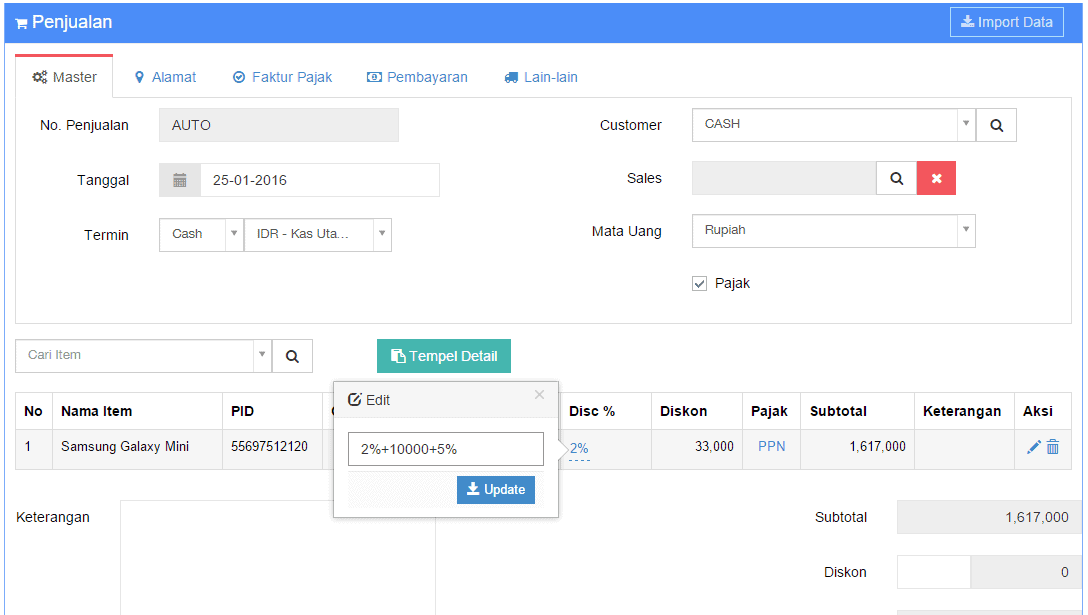Edit Samsung Galaxy Mini row pencil icon
Screen dimensions: 1088x615
1033,447
